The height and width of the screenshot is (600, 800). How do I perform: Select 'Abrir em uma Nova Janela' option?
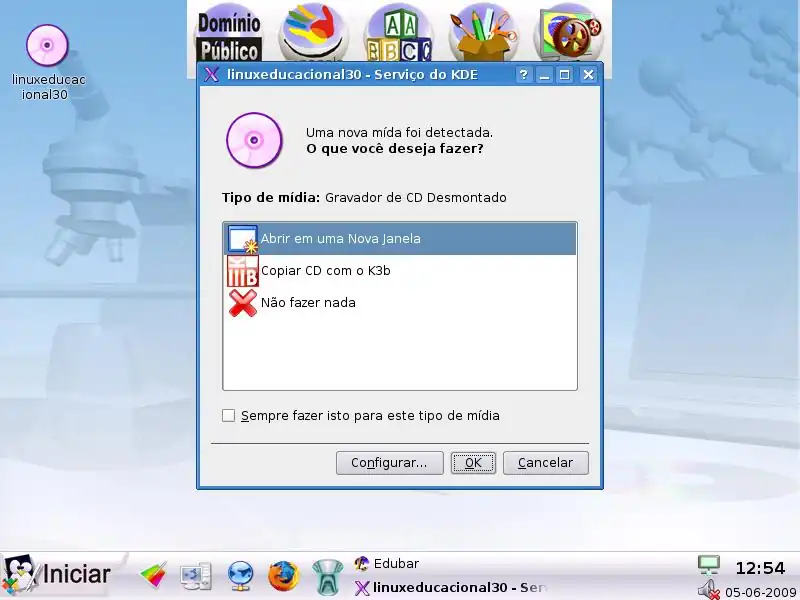point(340,239)
